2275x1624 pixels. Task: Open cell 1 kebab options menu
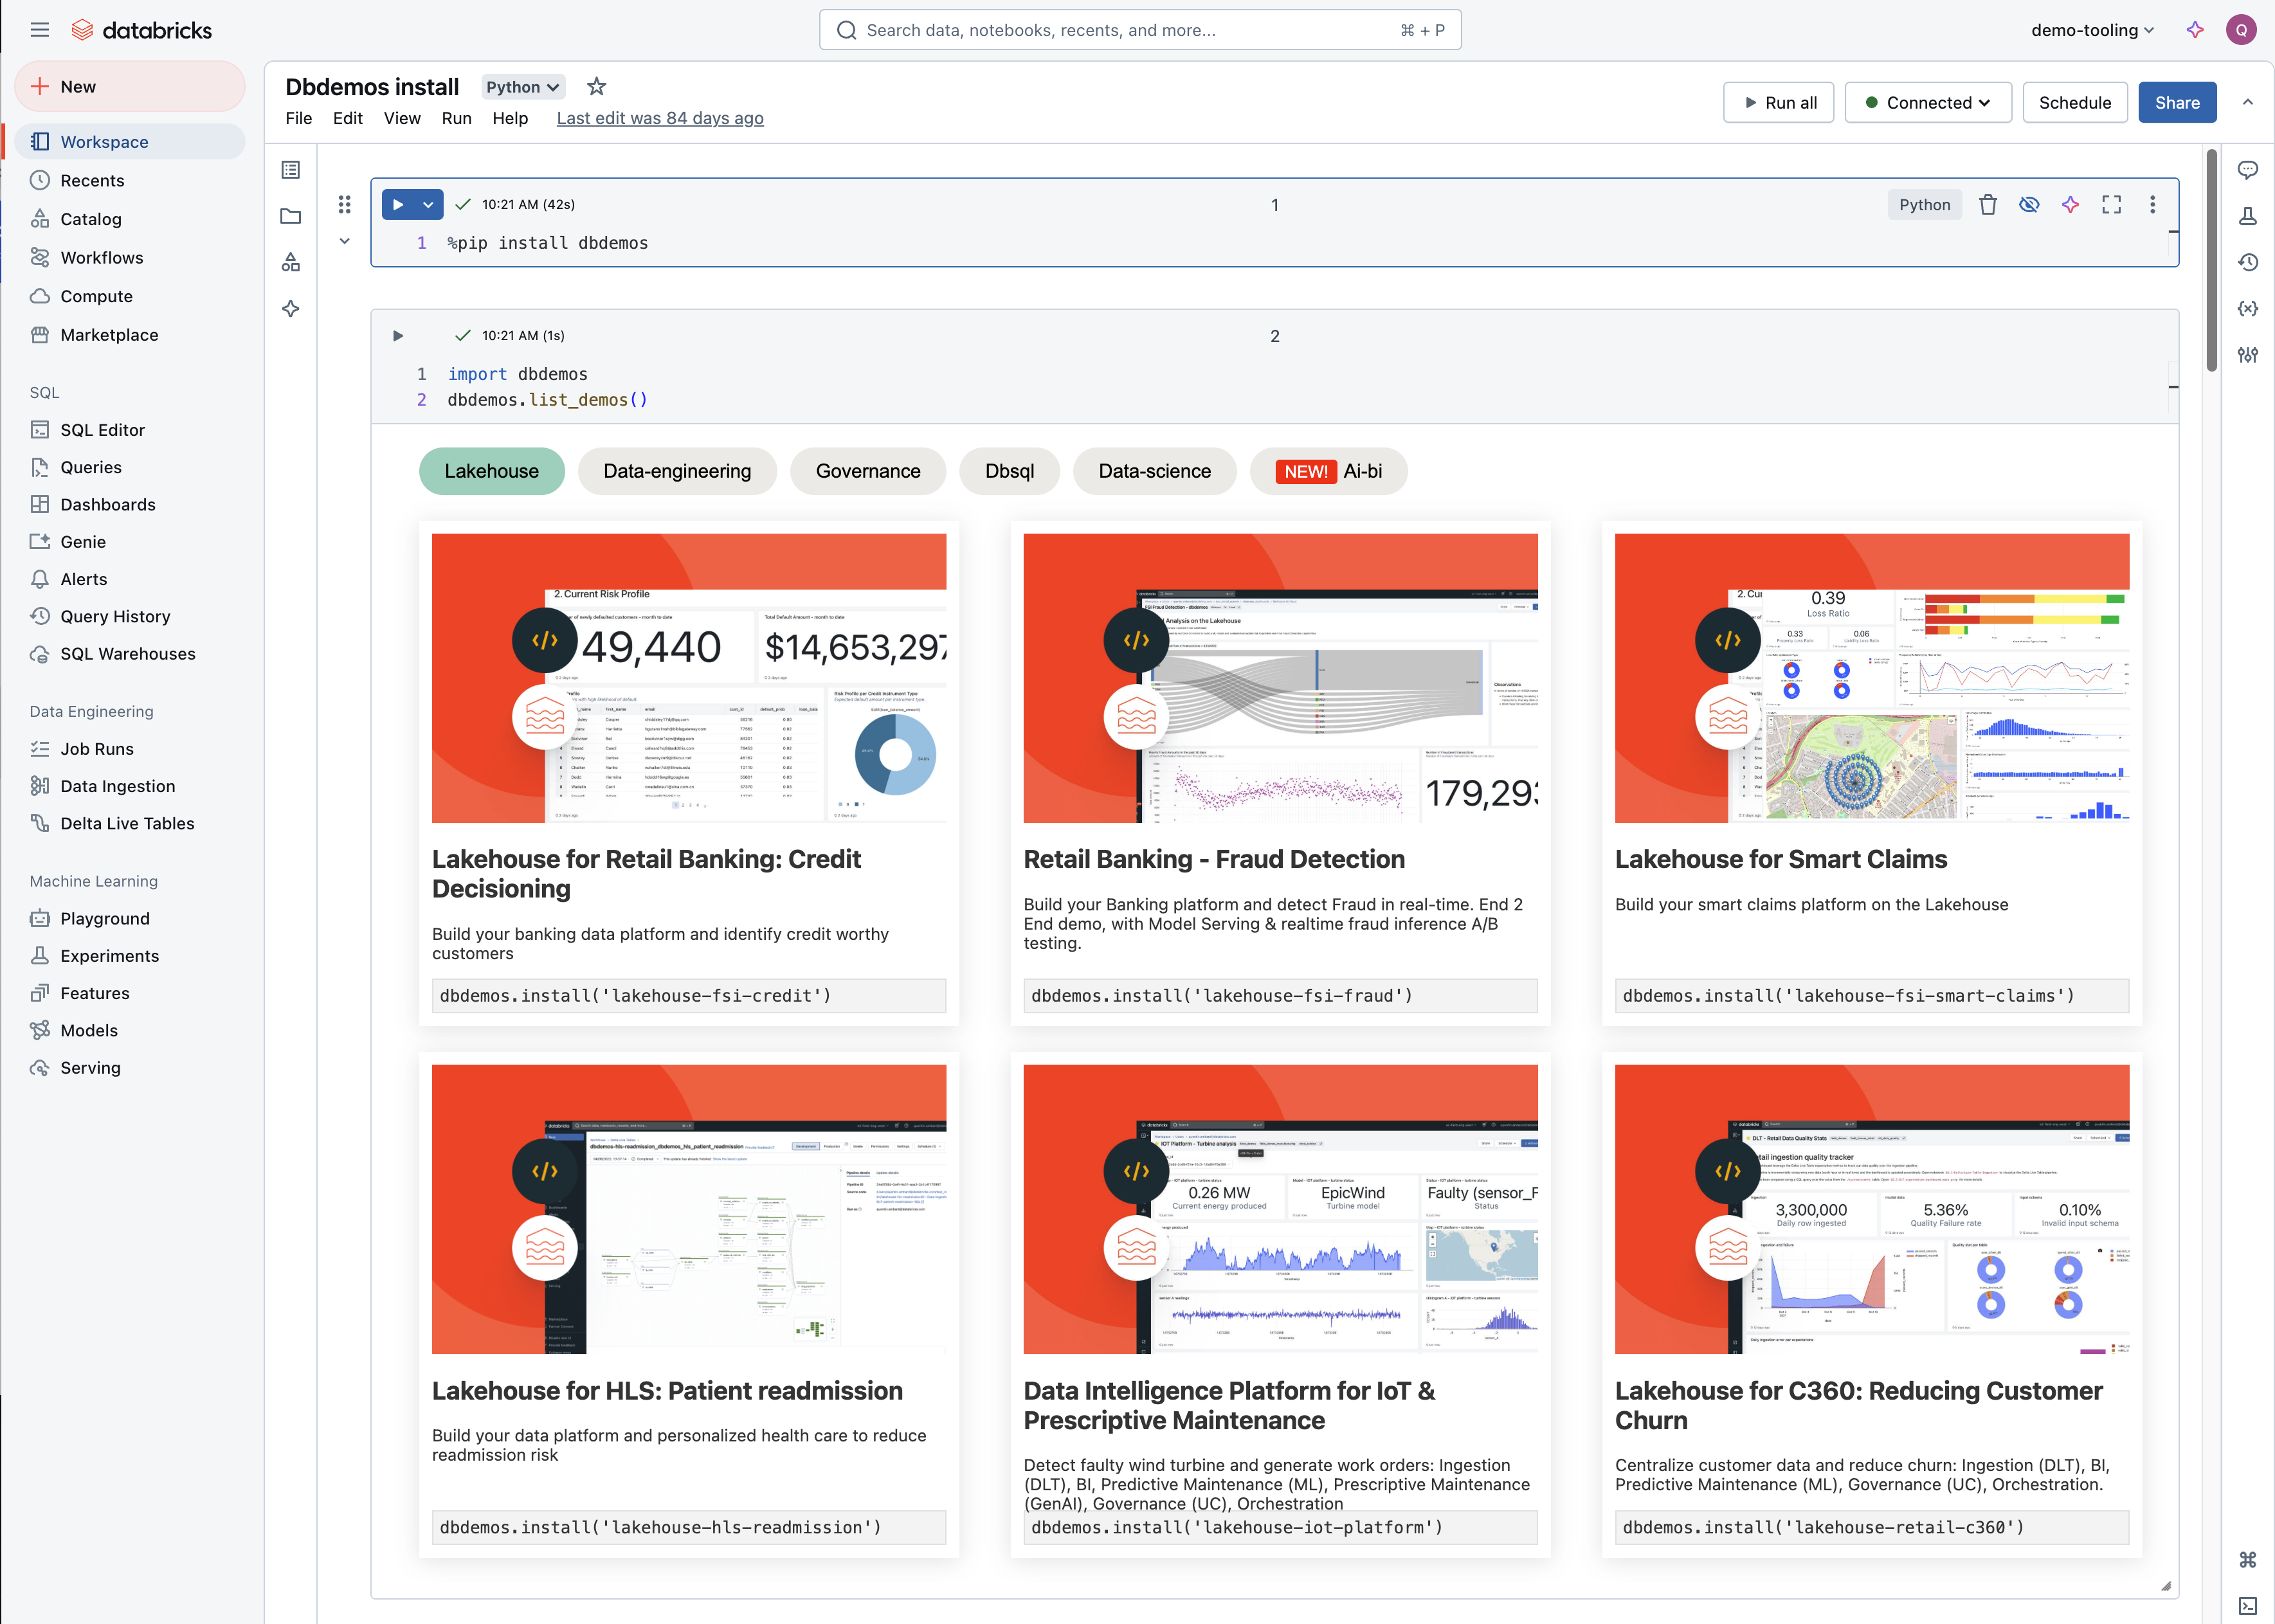pyautogui.click(x=2152, y=204)
